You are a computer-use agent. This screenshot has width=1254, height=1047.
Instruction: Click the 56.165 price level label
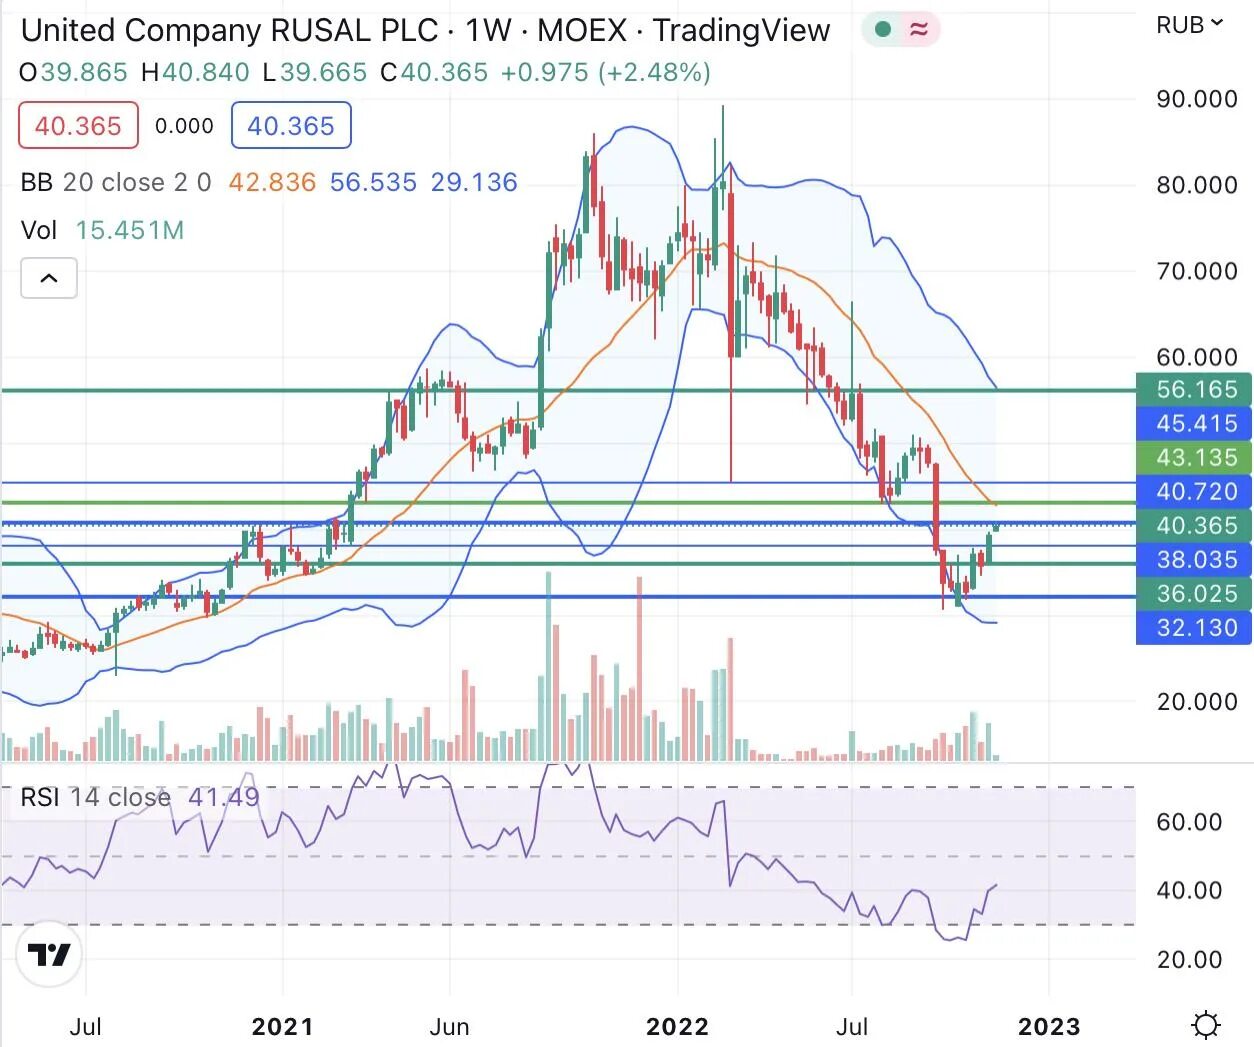pos(1195,389)
